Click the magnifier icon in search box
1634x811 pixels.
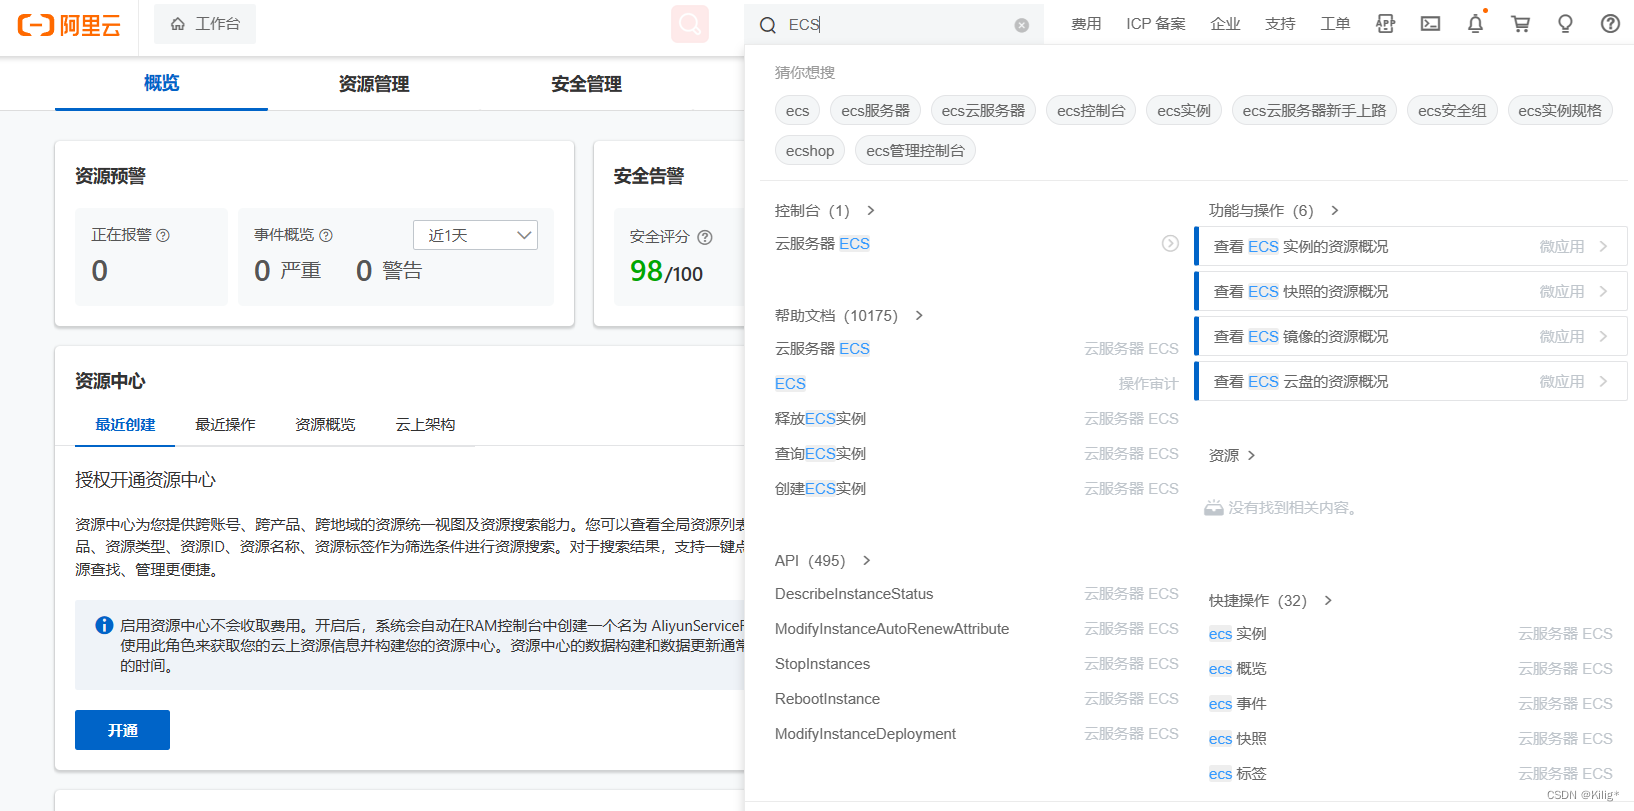click(768, 25)
